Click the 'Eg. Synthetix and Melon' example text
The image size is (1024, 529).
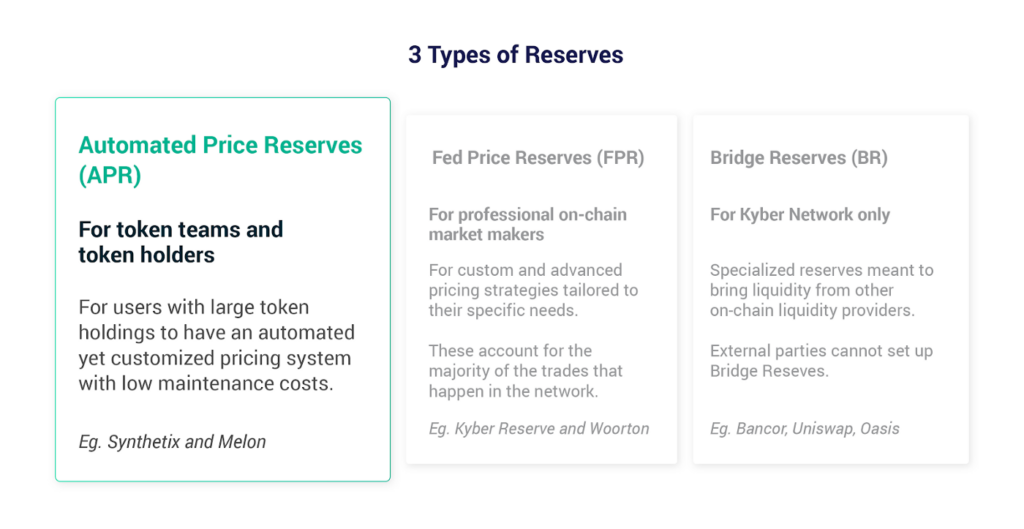[x=172, y=441]
